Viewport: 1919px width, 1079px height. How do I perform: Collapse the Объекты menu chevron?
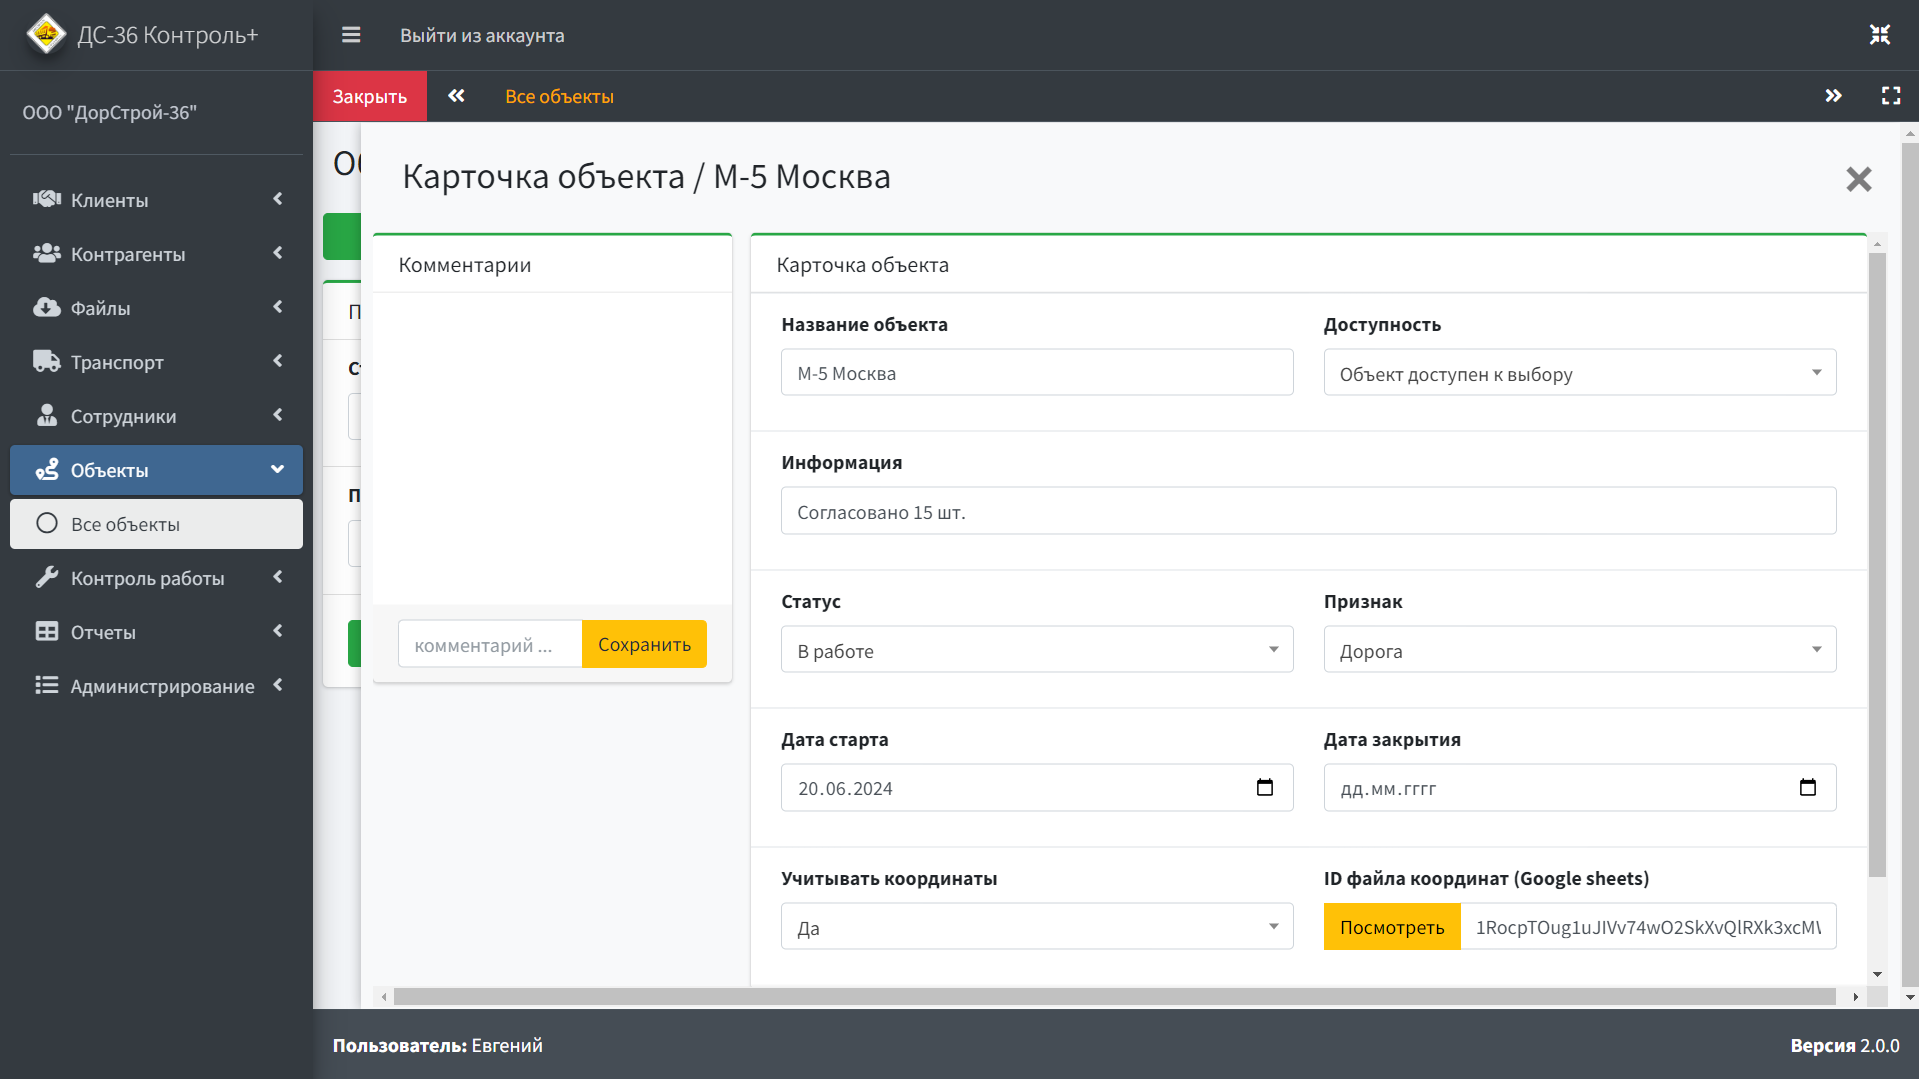pyautogui.click(x=278, y=469)
